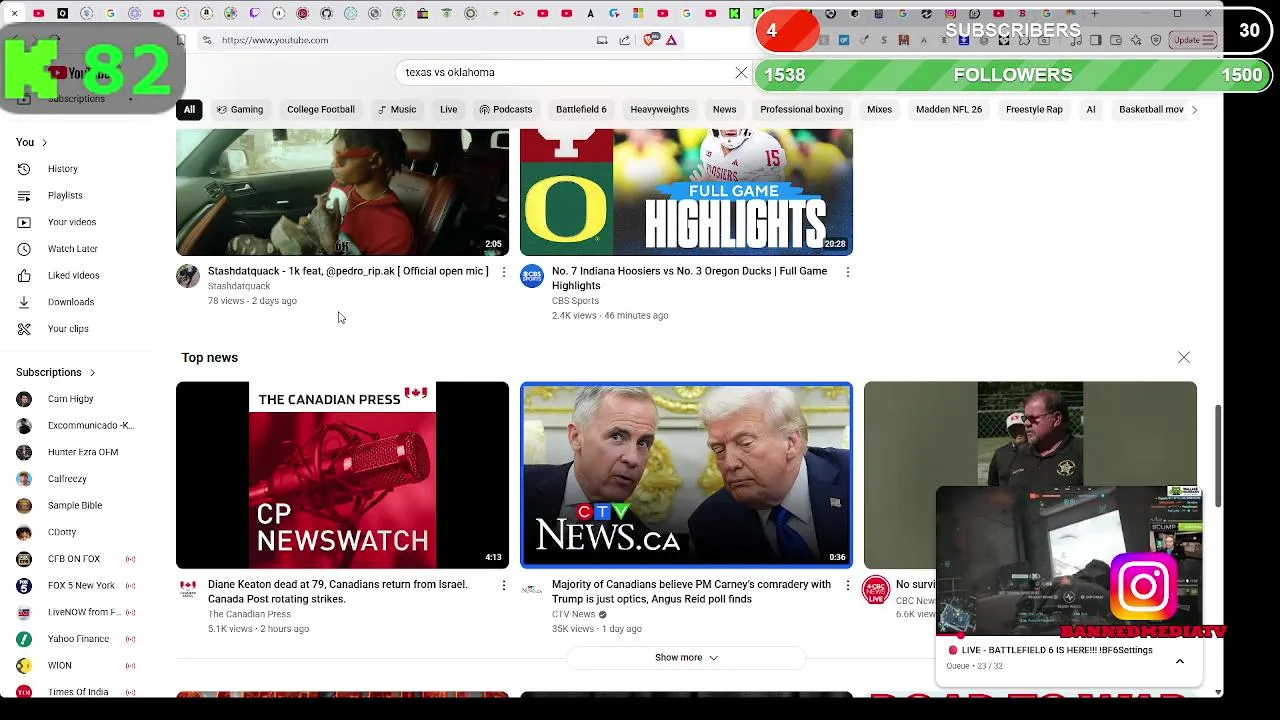1280x720 pixels.
Task: Open the Stashdatquack 1k feat video title
Action: coord(348,271)
